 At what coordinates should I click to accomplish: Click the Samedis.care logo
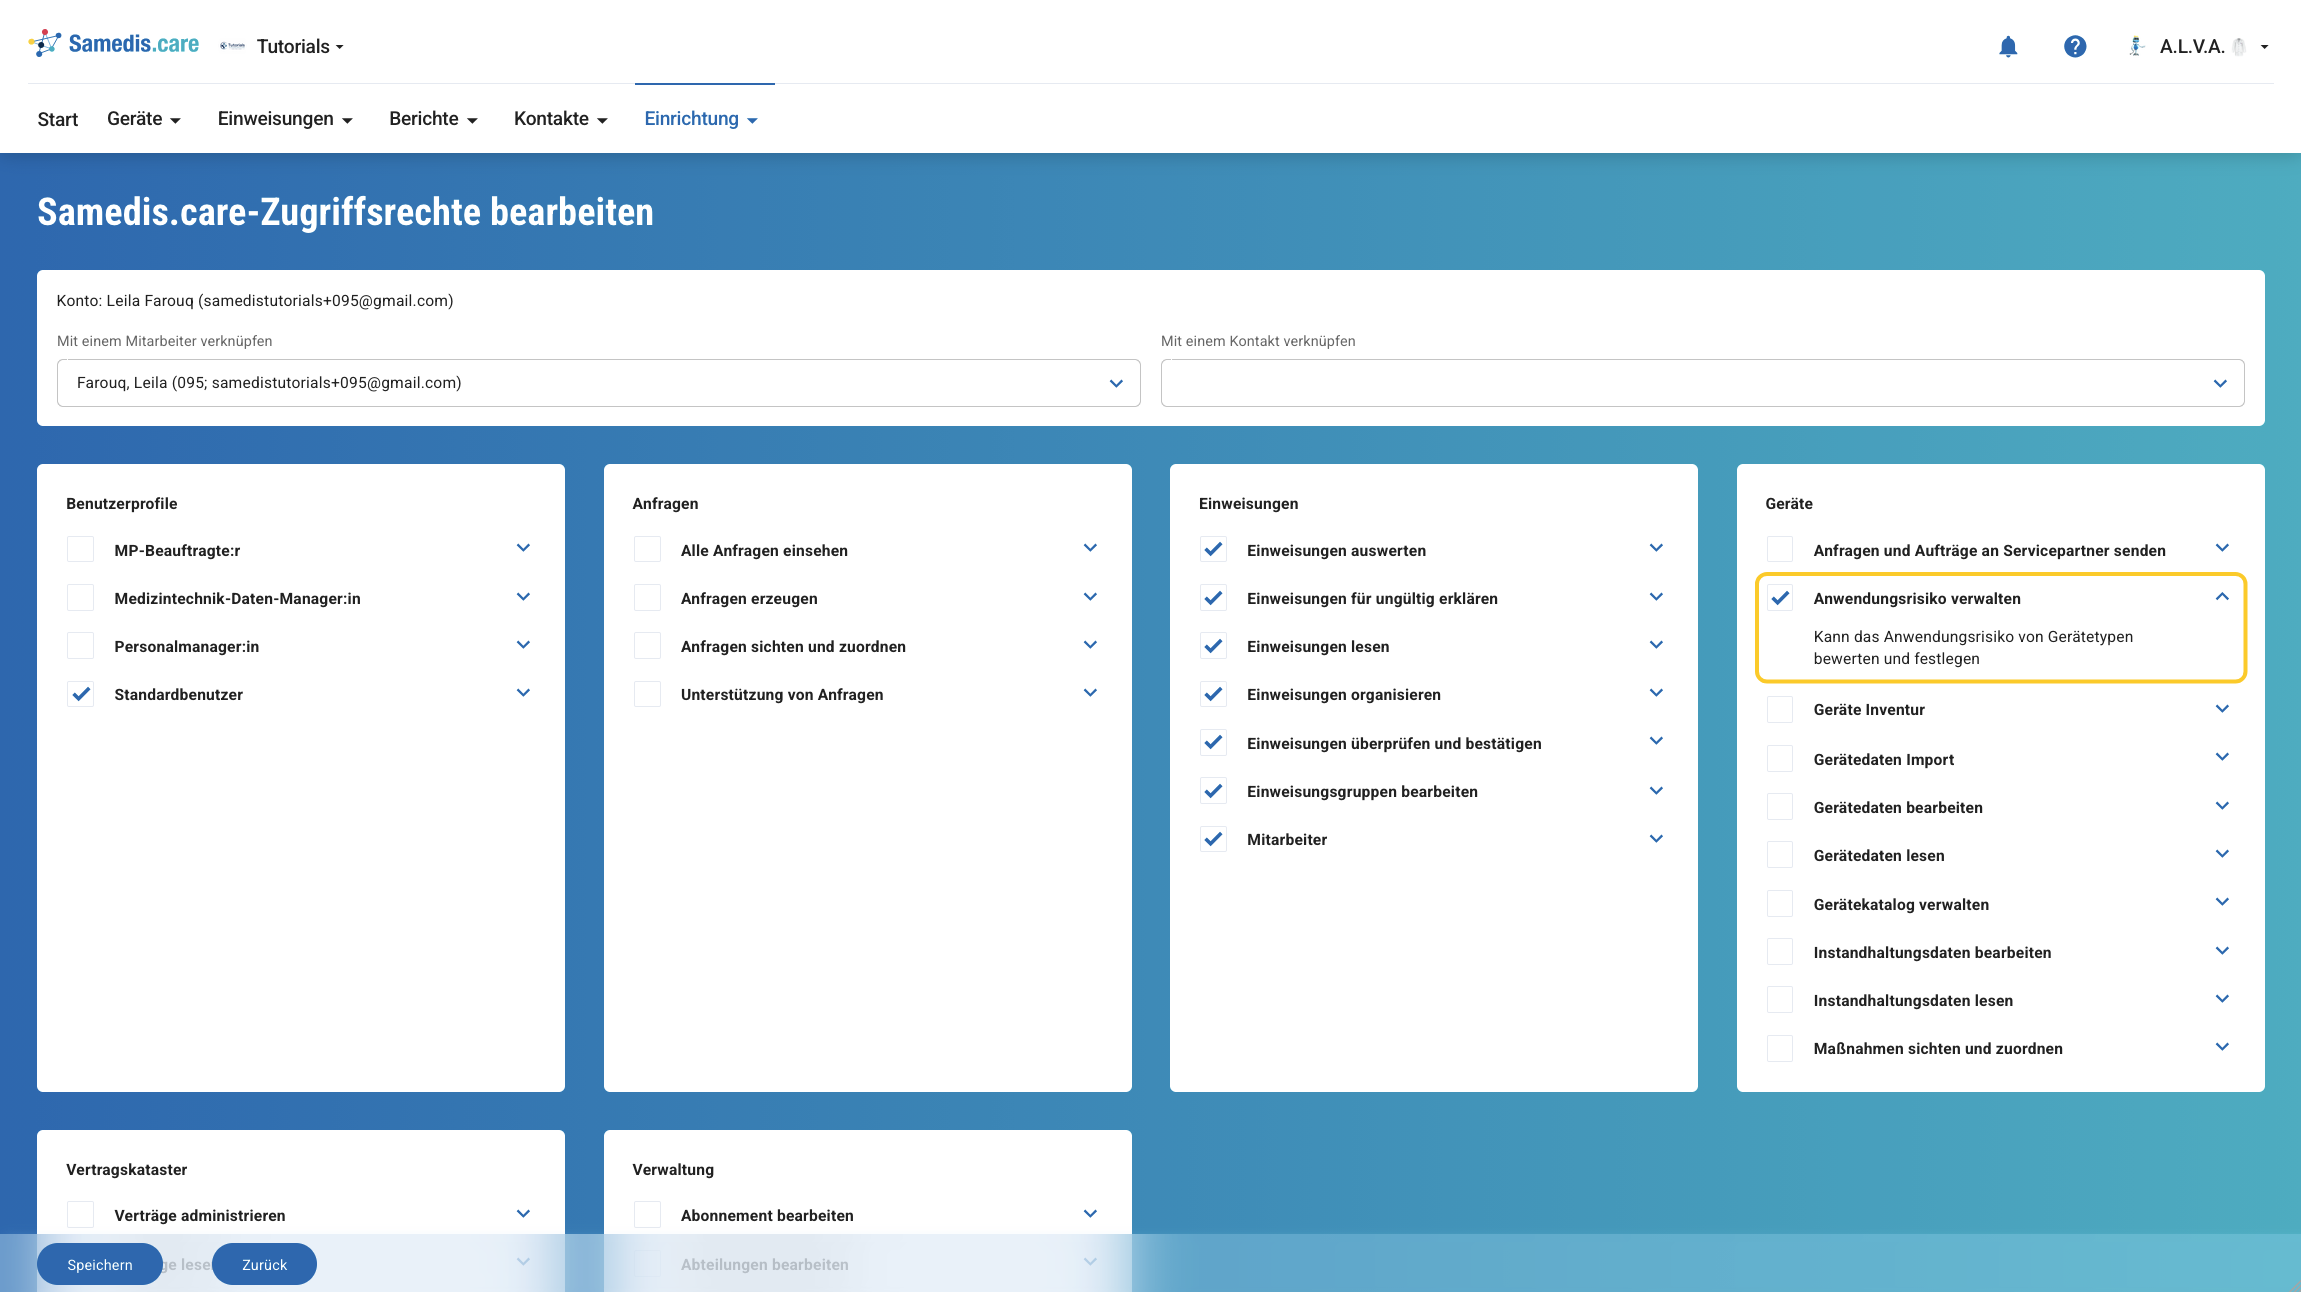coord(114,44)
